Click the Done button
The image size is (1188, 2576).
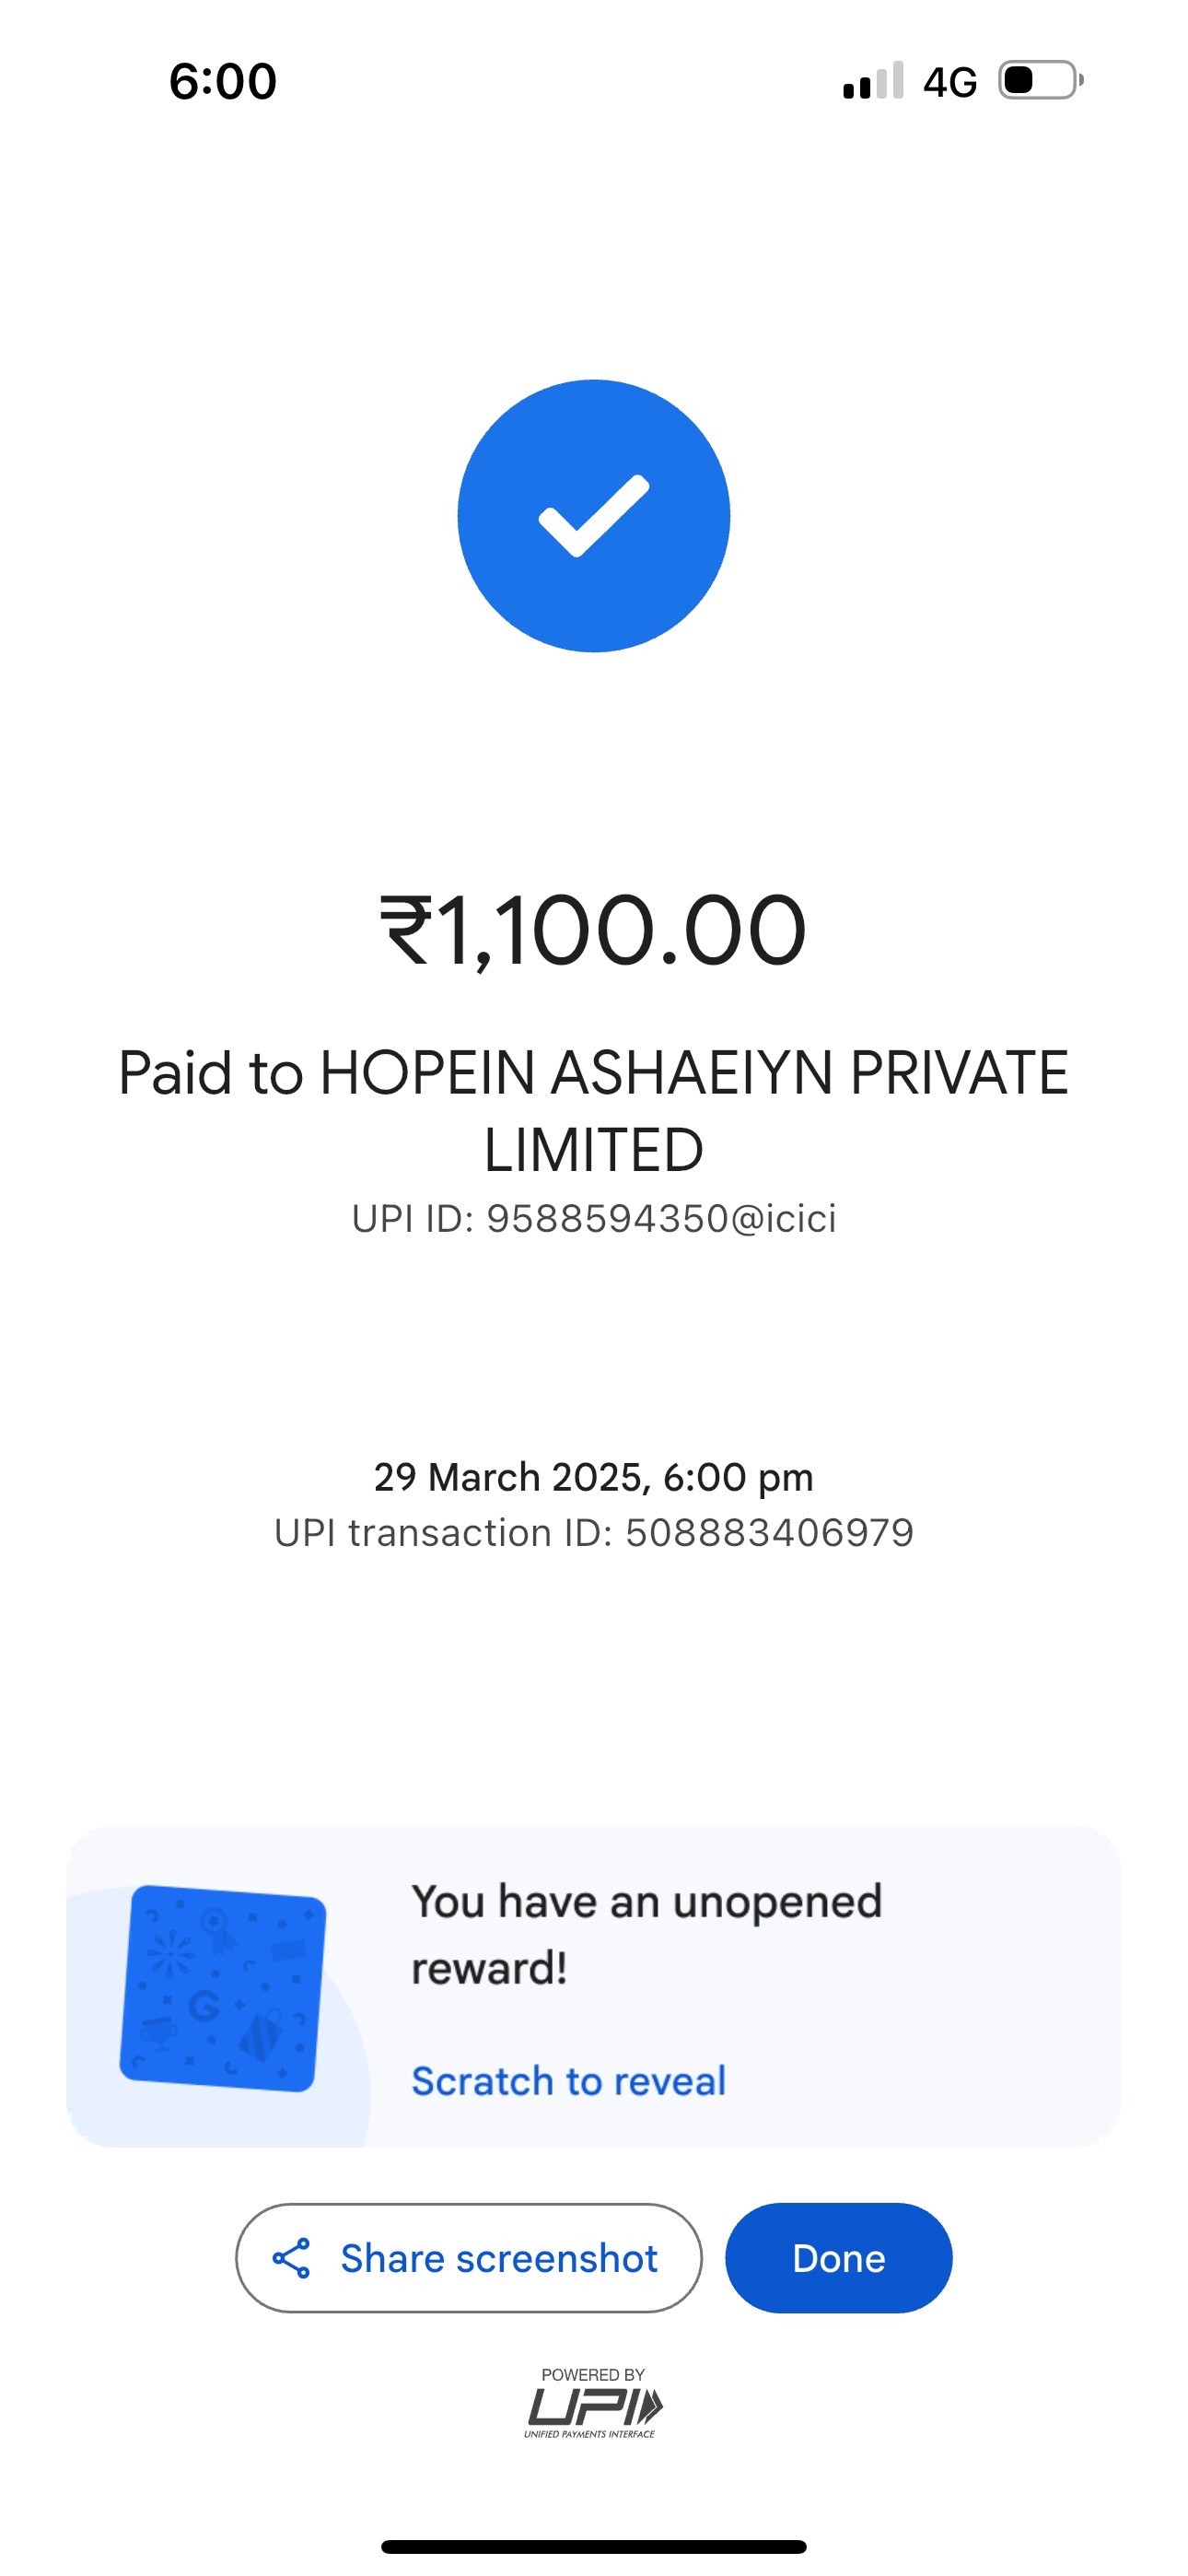pyautogui.click(x=838, y=2258)
